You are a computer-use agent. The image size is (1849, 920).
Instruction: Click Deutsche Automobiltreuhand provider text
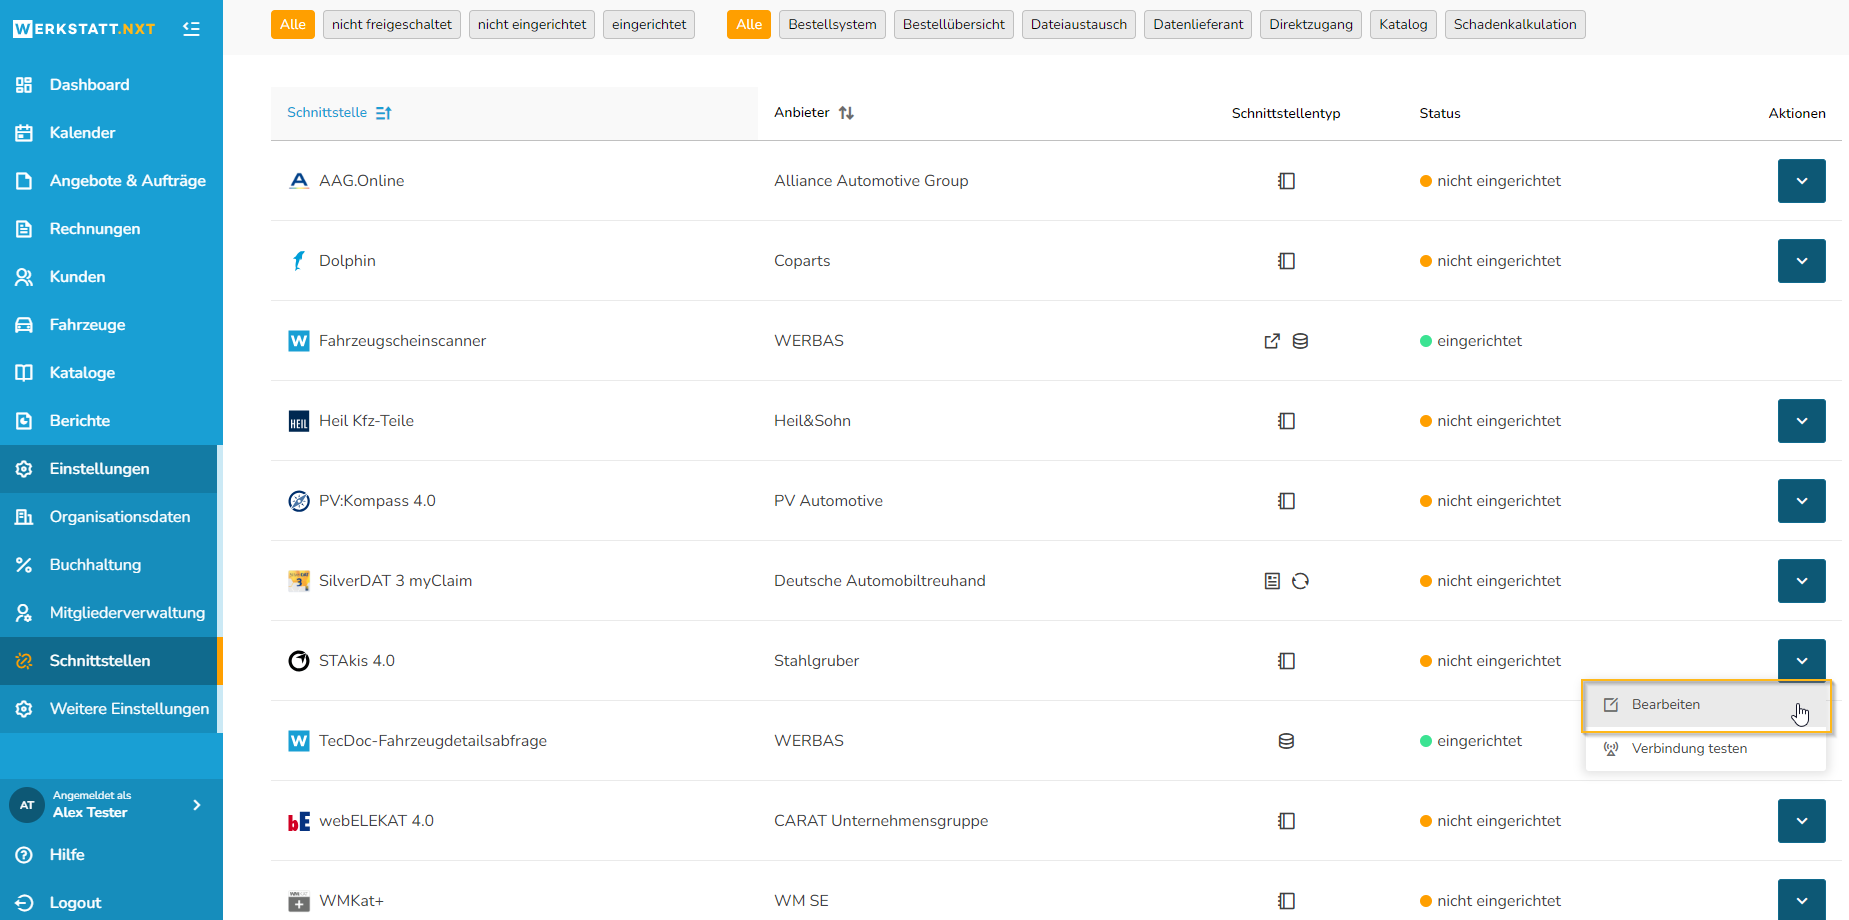(880, 581)
